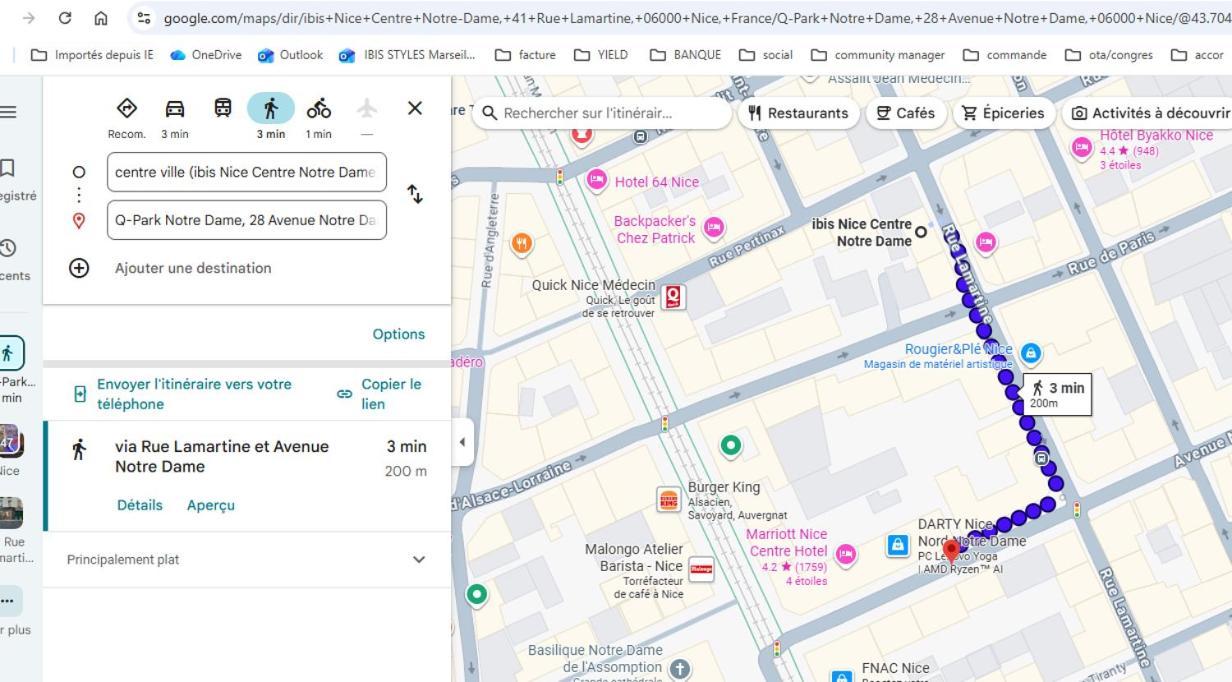Select the cycling travel mode icon
The width and height of the screenshot is (1232, 682).
319,109
